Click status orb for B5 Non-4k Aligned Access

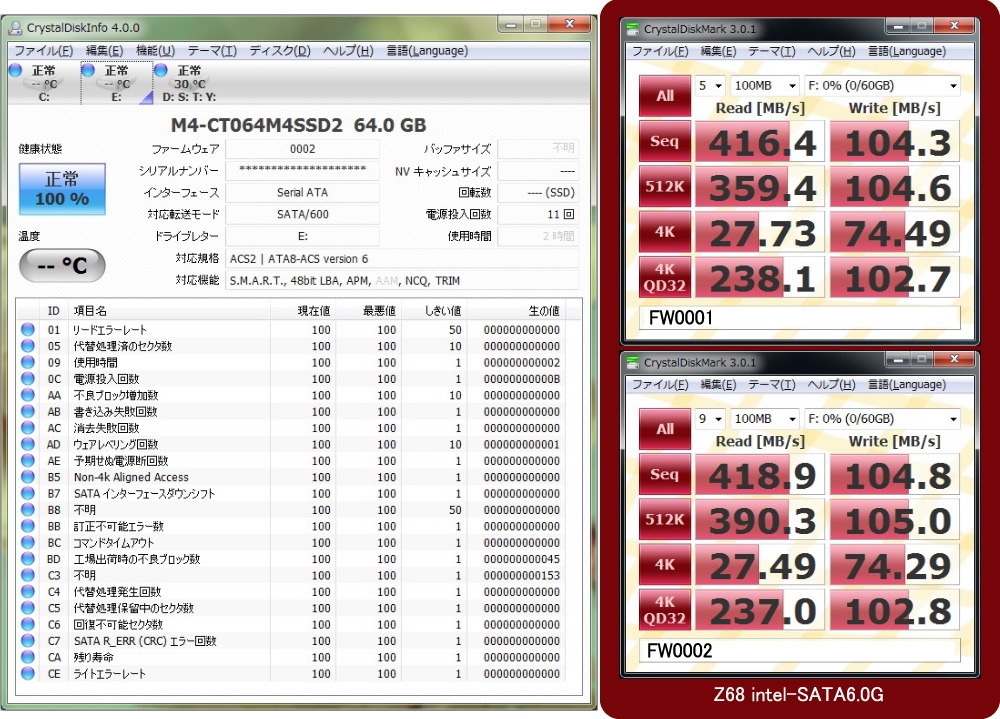click(x=27, y=477)
